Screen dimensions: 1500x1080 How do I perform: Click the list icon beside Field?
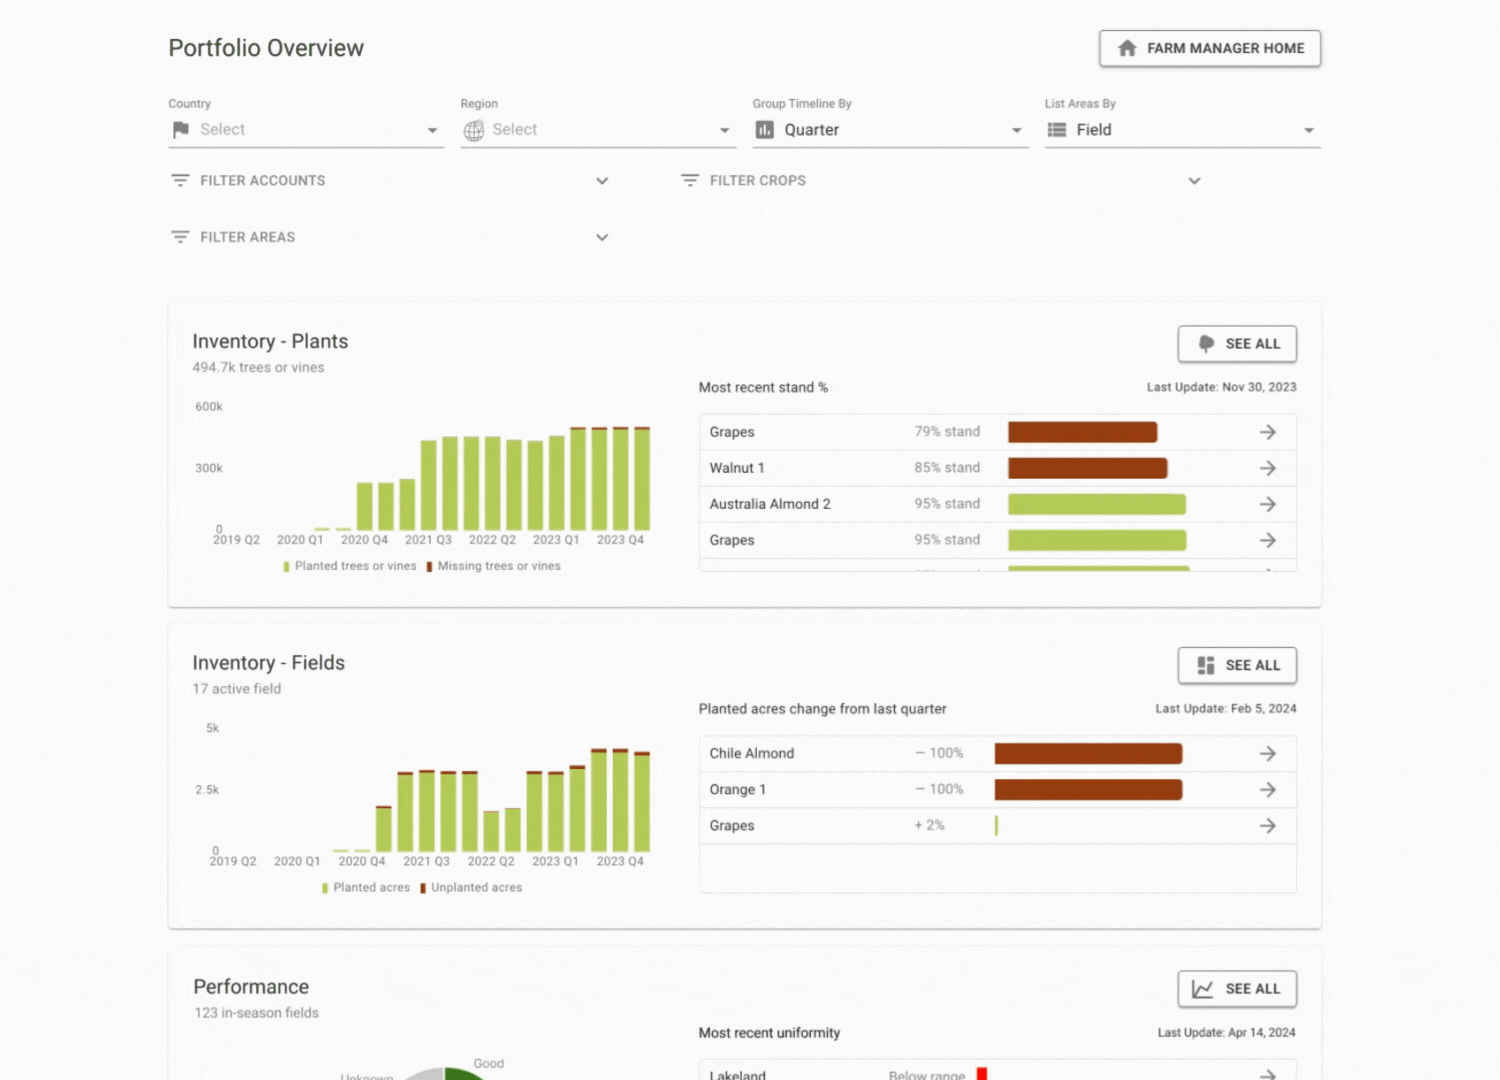(x=1056, y=130)
